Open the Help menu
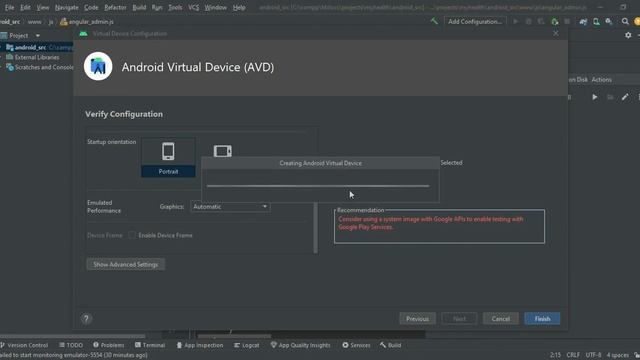Viewport: 640px width, 360px height. 239,7
